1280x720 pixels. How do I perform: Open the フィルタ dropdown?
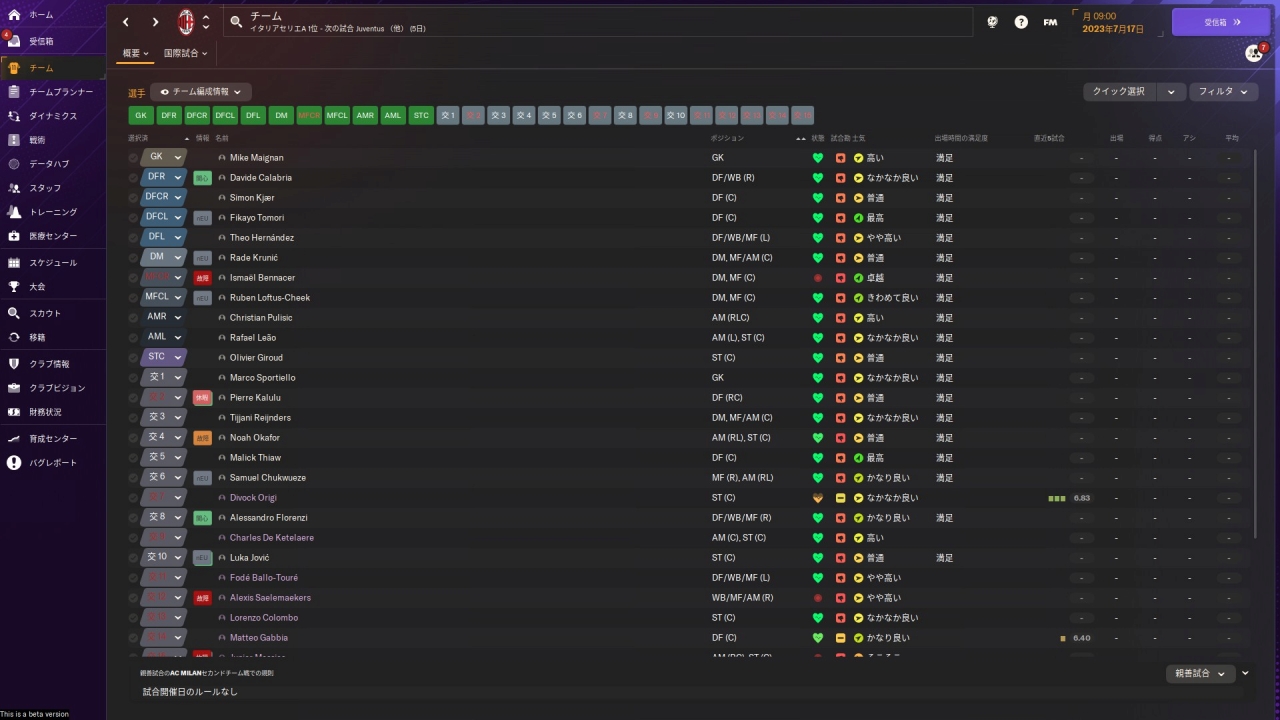pos(1223,92)
